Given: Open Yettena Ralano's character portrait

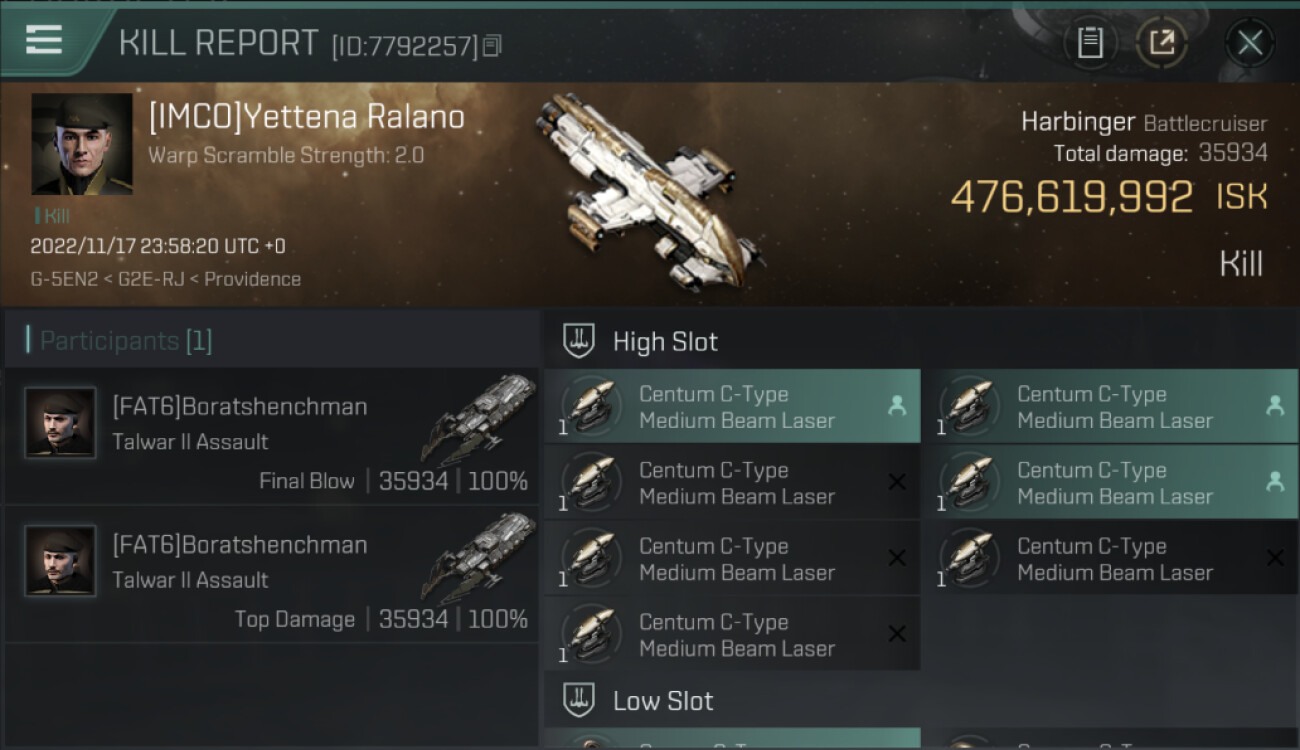Looking at the screenshot, I should 82,144.
